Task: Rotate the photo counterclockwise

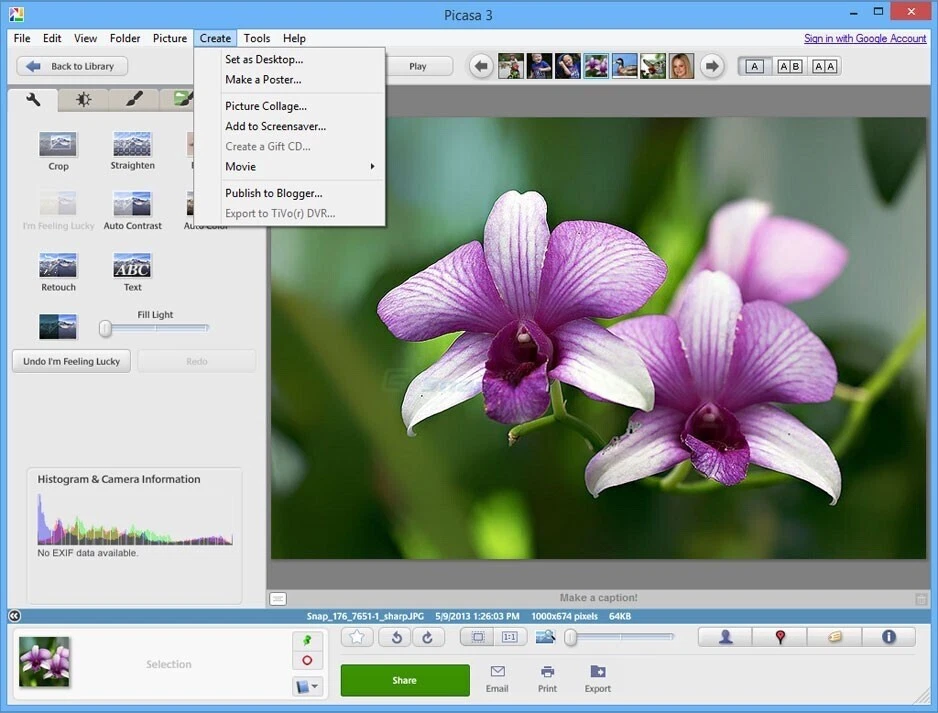Action: click(394, 637)
